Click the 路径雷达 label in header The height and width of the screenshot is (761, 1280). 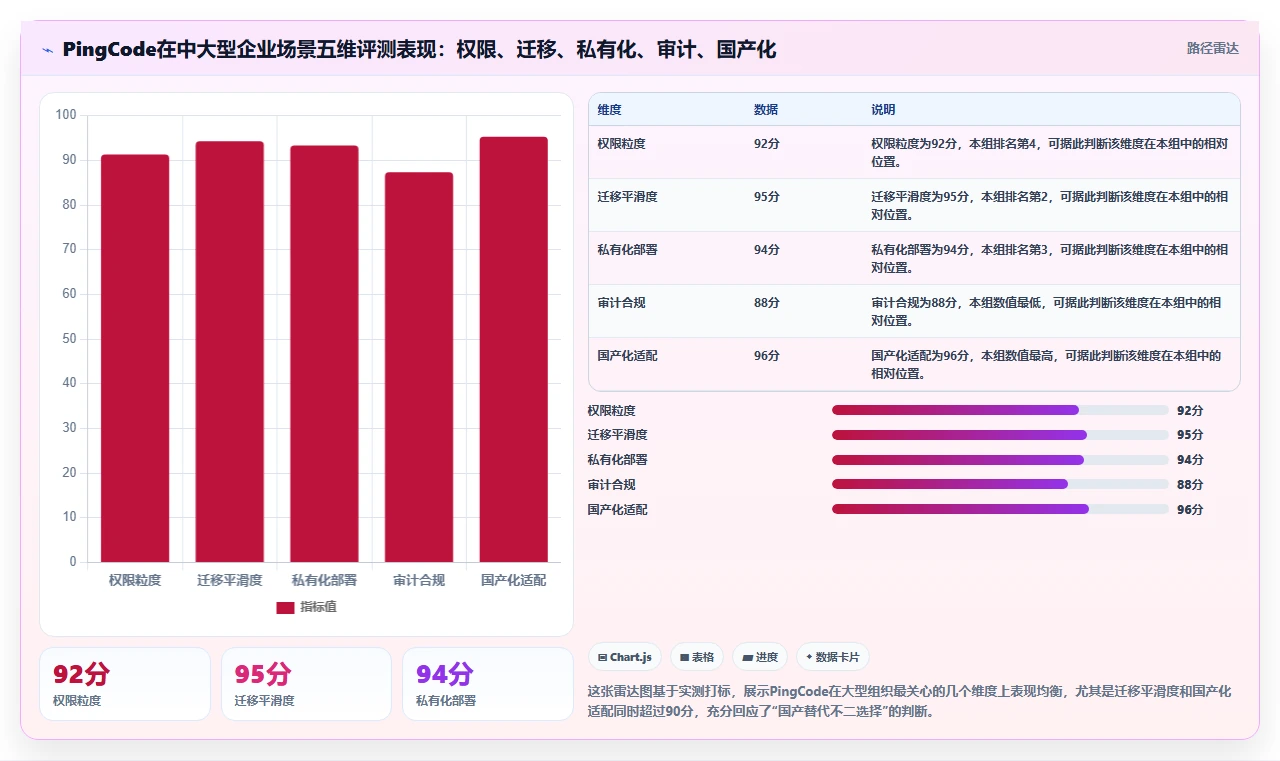point(1212,48)
